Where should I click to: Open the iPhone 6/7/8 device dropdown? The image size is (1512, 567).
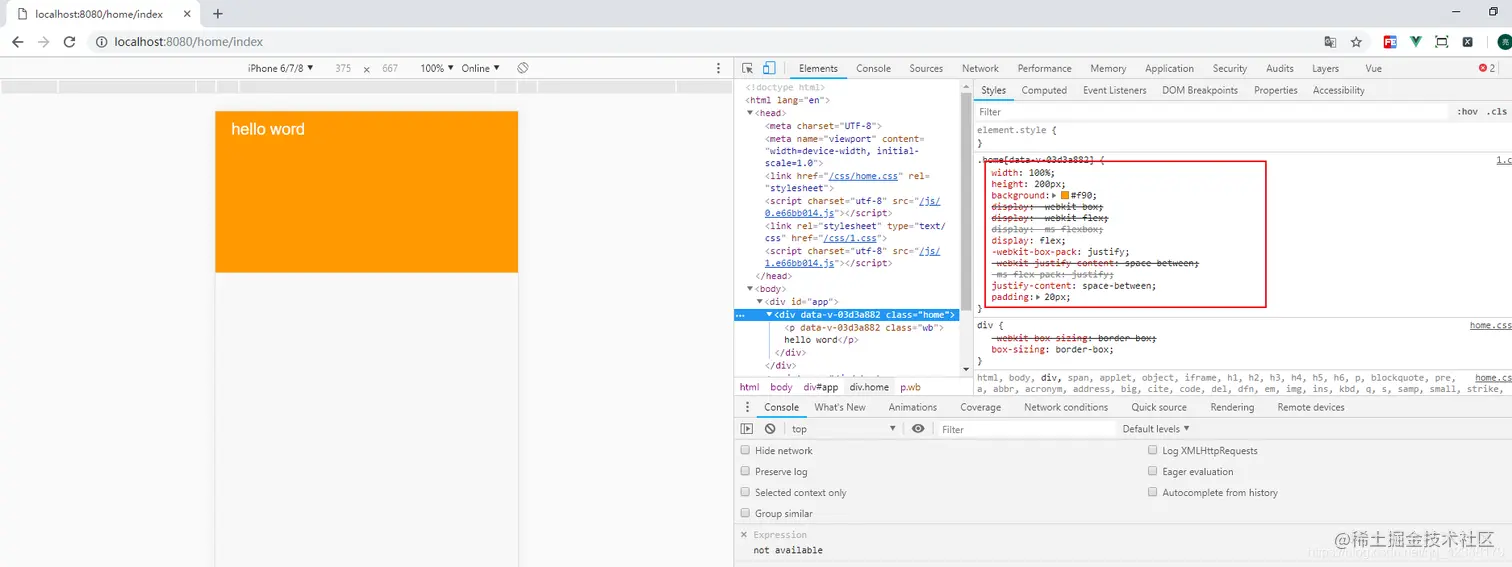point(281,68)
